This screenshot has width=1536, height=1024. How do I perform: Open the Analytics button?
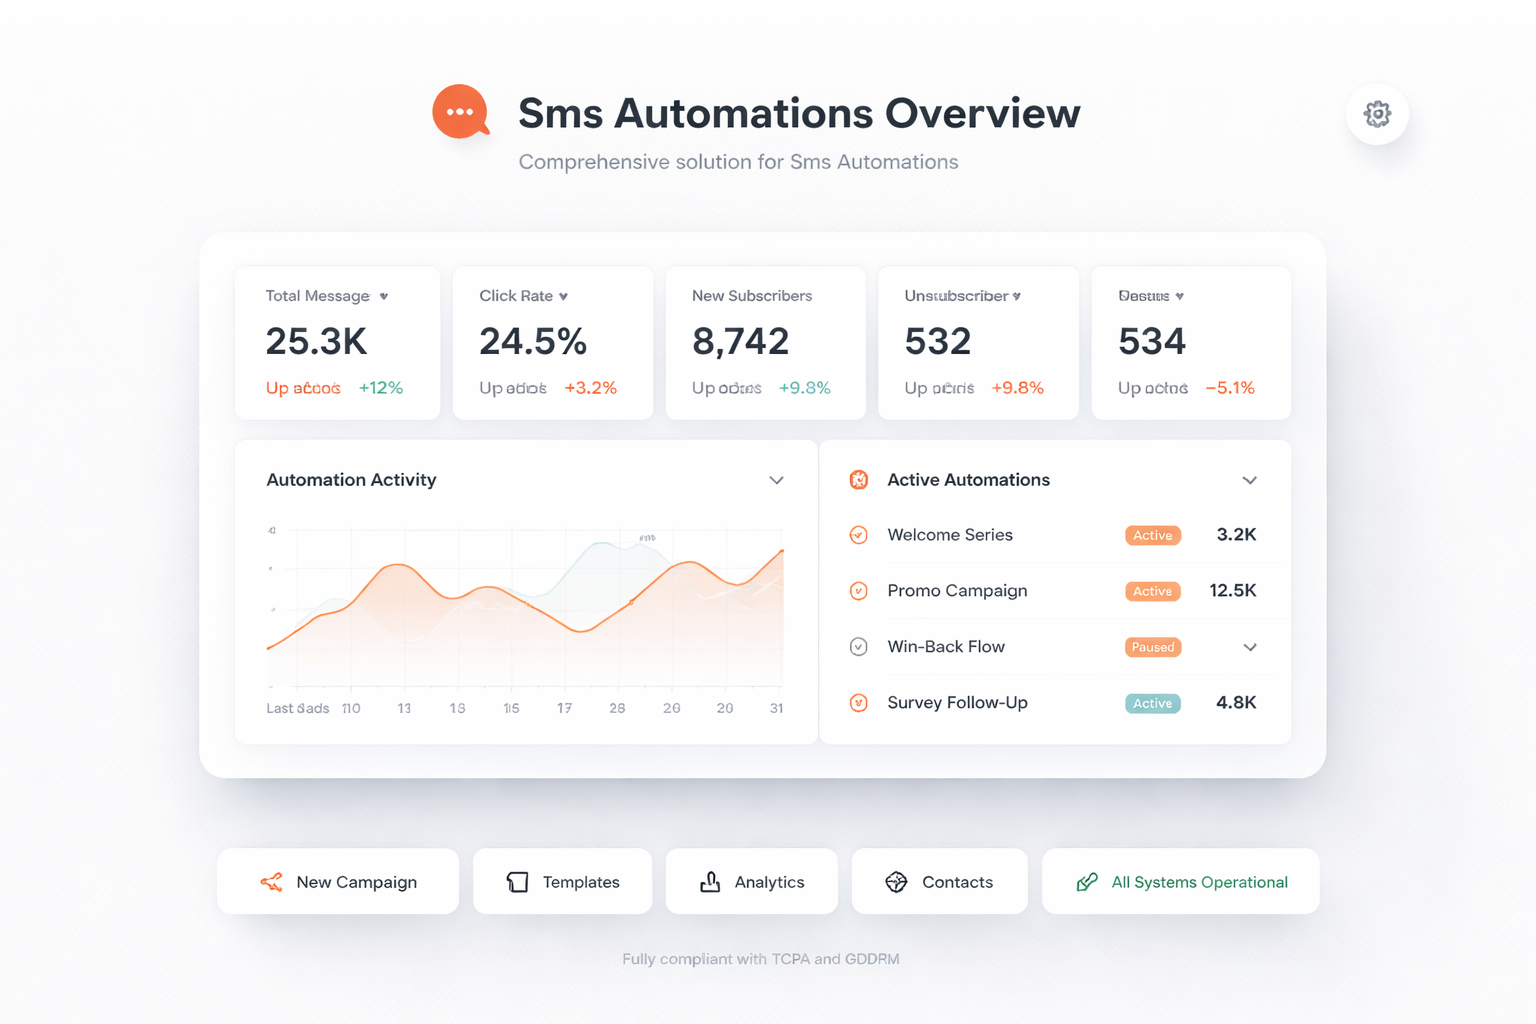coord(752,882)
